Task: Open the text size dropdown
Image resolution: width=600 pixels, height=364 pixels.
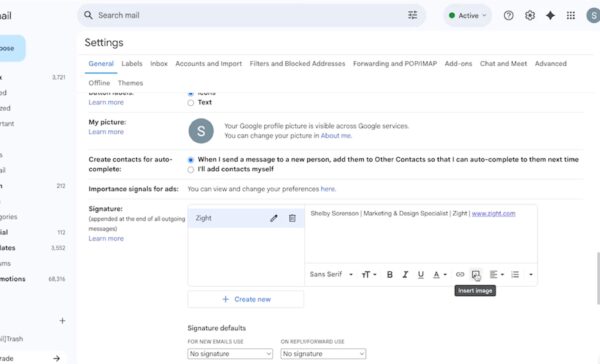Action: tap(369, 274)
